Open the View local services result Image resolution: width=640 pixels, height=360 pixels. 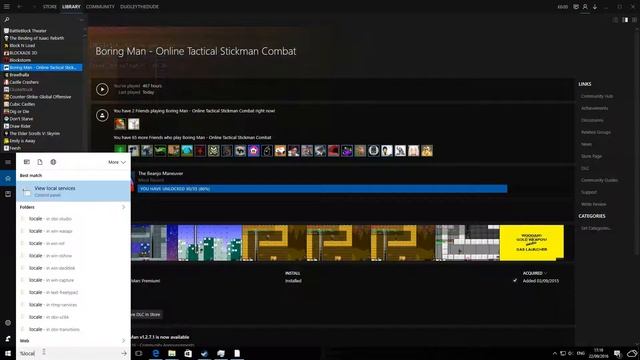click(x=73, y=191)
